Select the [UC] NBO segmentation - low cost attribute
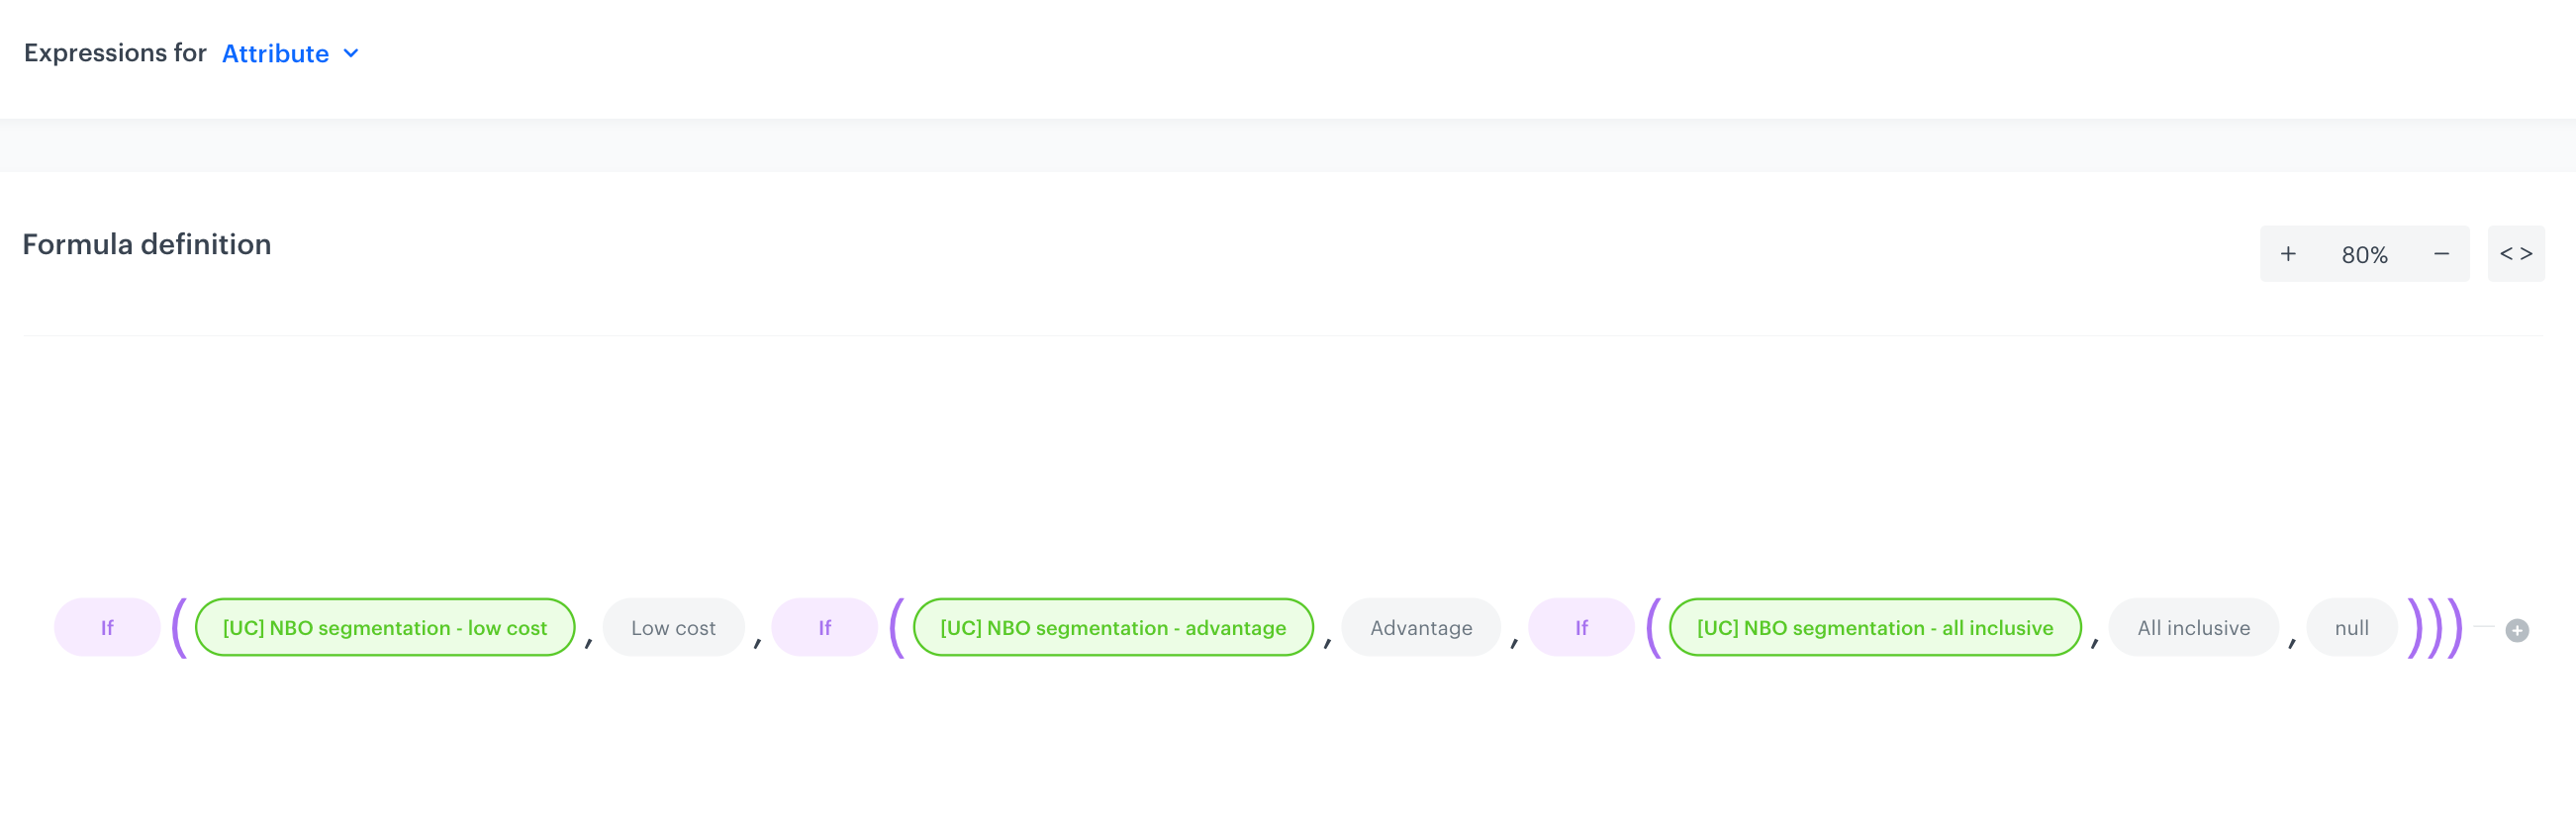 pos(384,627)
